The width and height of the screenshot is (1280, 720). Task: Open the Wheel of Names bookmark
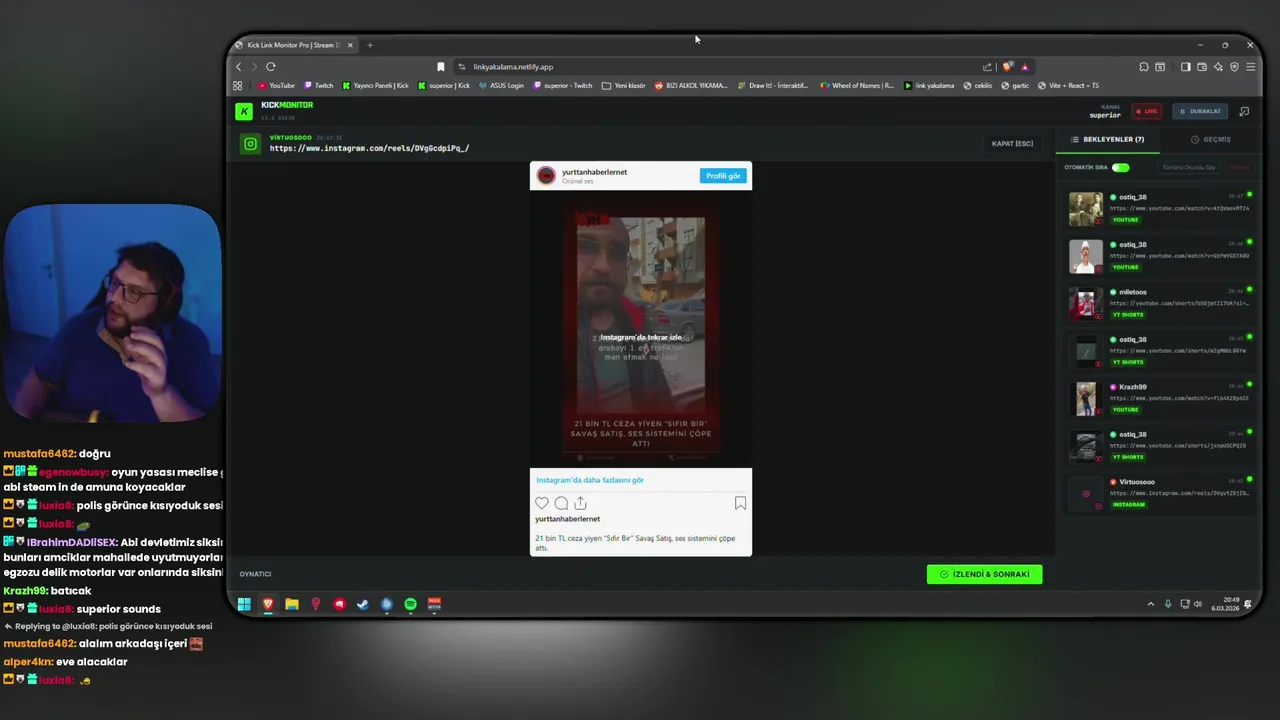[856, 85]
